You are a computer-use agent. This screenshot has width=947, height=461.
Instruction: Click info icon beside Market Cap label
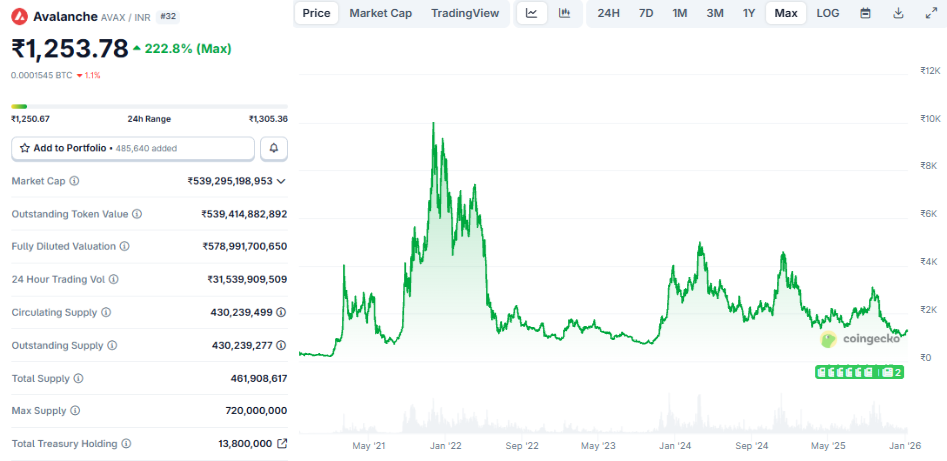[x=75, y=181]
